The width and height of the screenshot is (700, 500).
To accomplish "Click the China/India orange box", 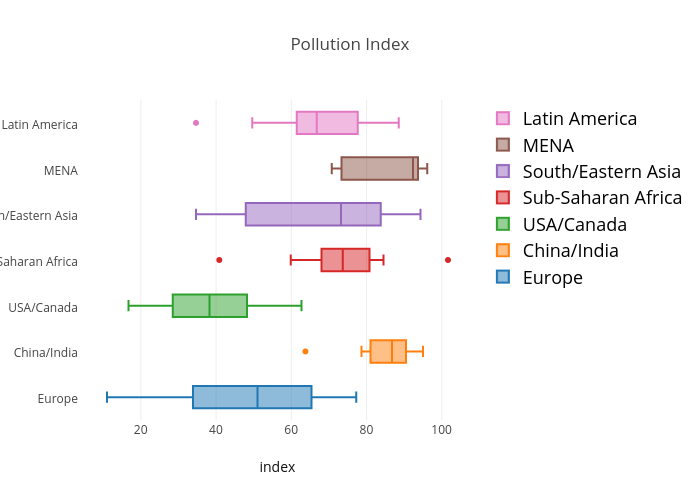I will pos(388,352).
